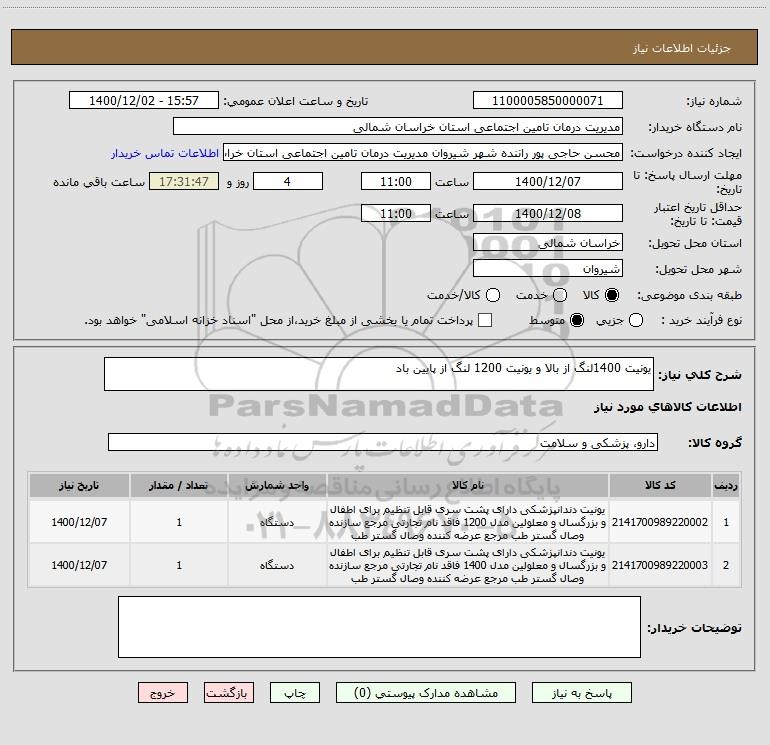Viewport: 770px width, 745px height.
Task: Click the remaining days field showing 4
Action: [x=288, y=181]
